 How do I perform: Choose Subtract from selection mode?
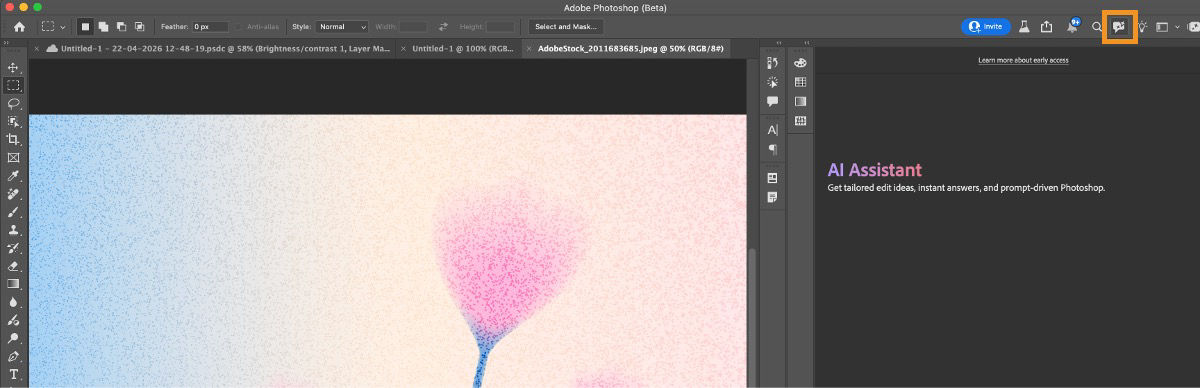pos(121,27)
